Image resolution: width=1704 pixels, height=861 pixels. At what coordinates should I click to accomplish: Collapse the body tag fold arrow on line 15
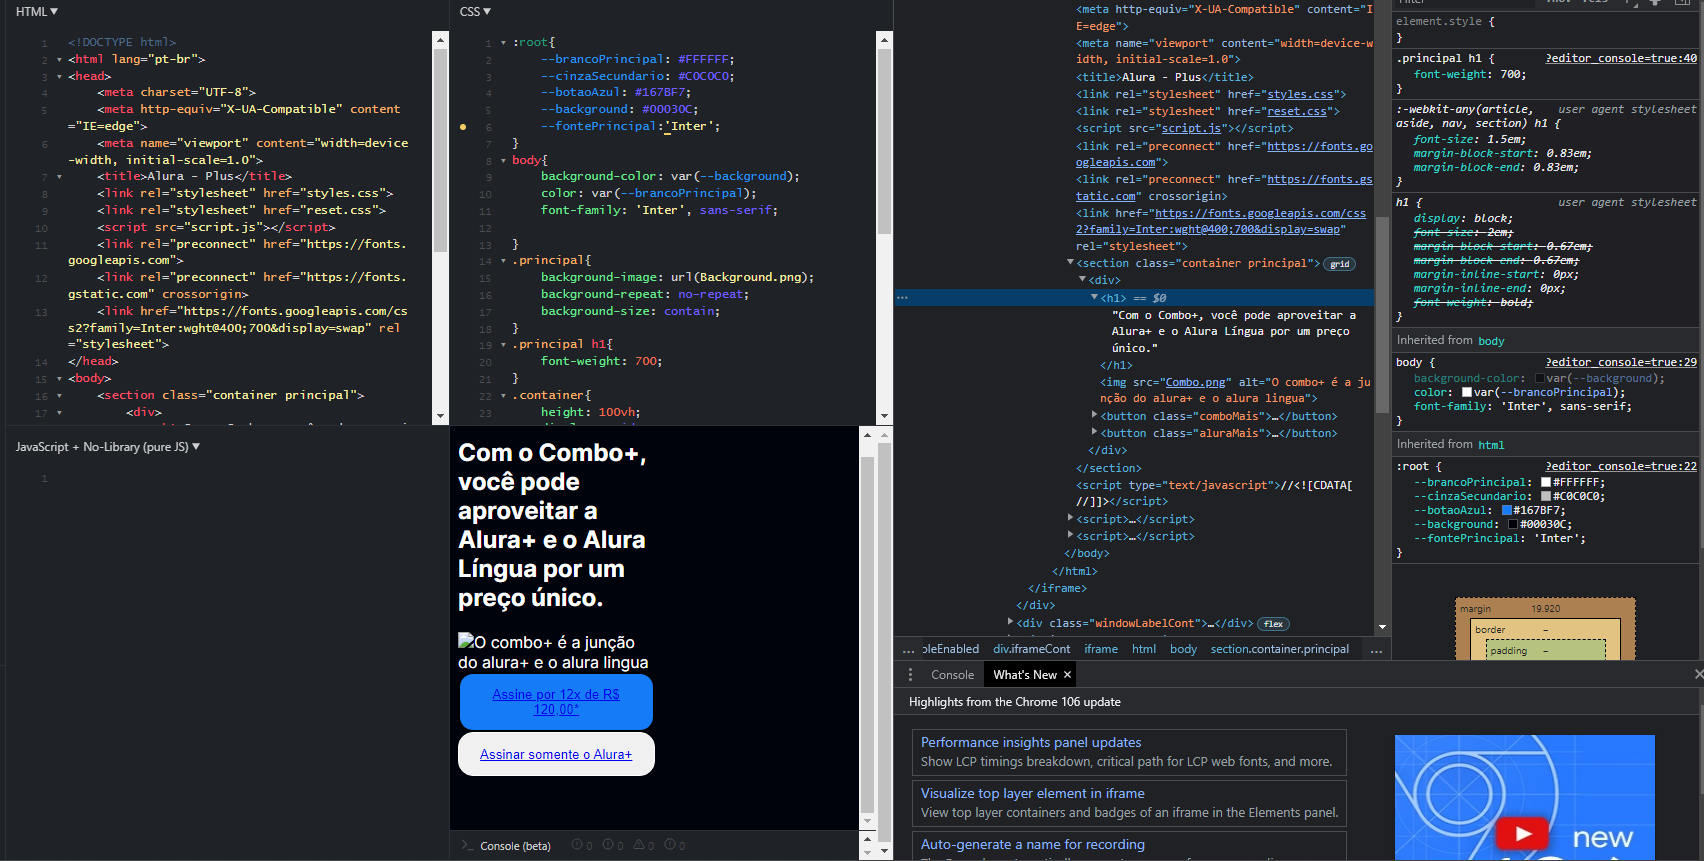click(x=59, y=379)
